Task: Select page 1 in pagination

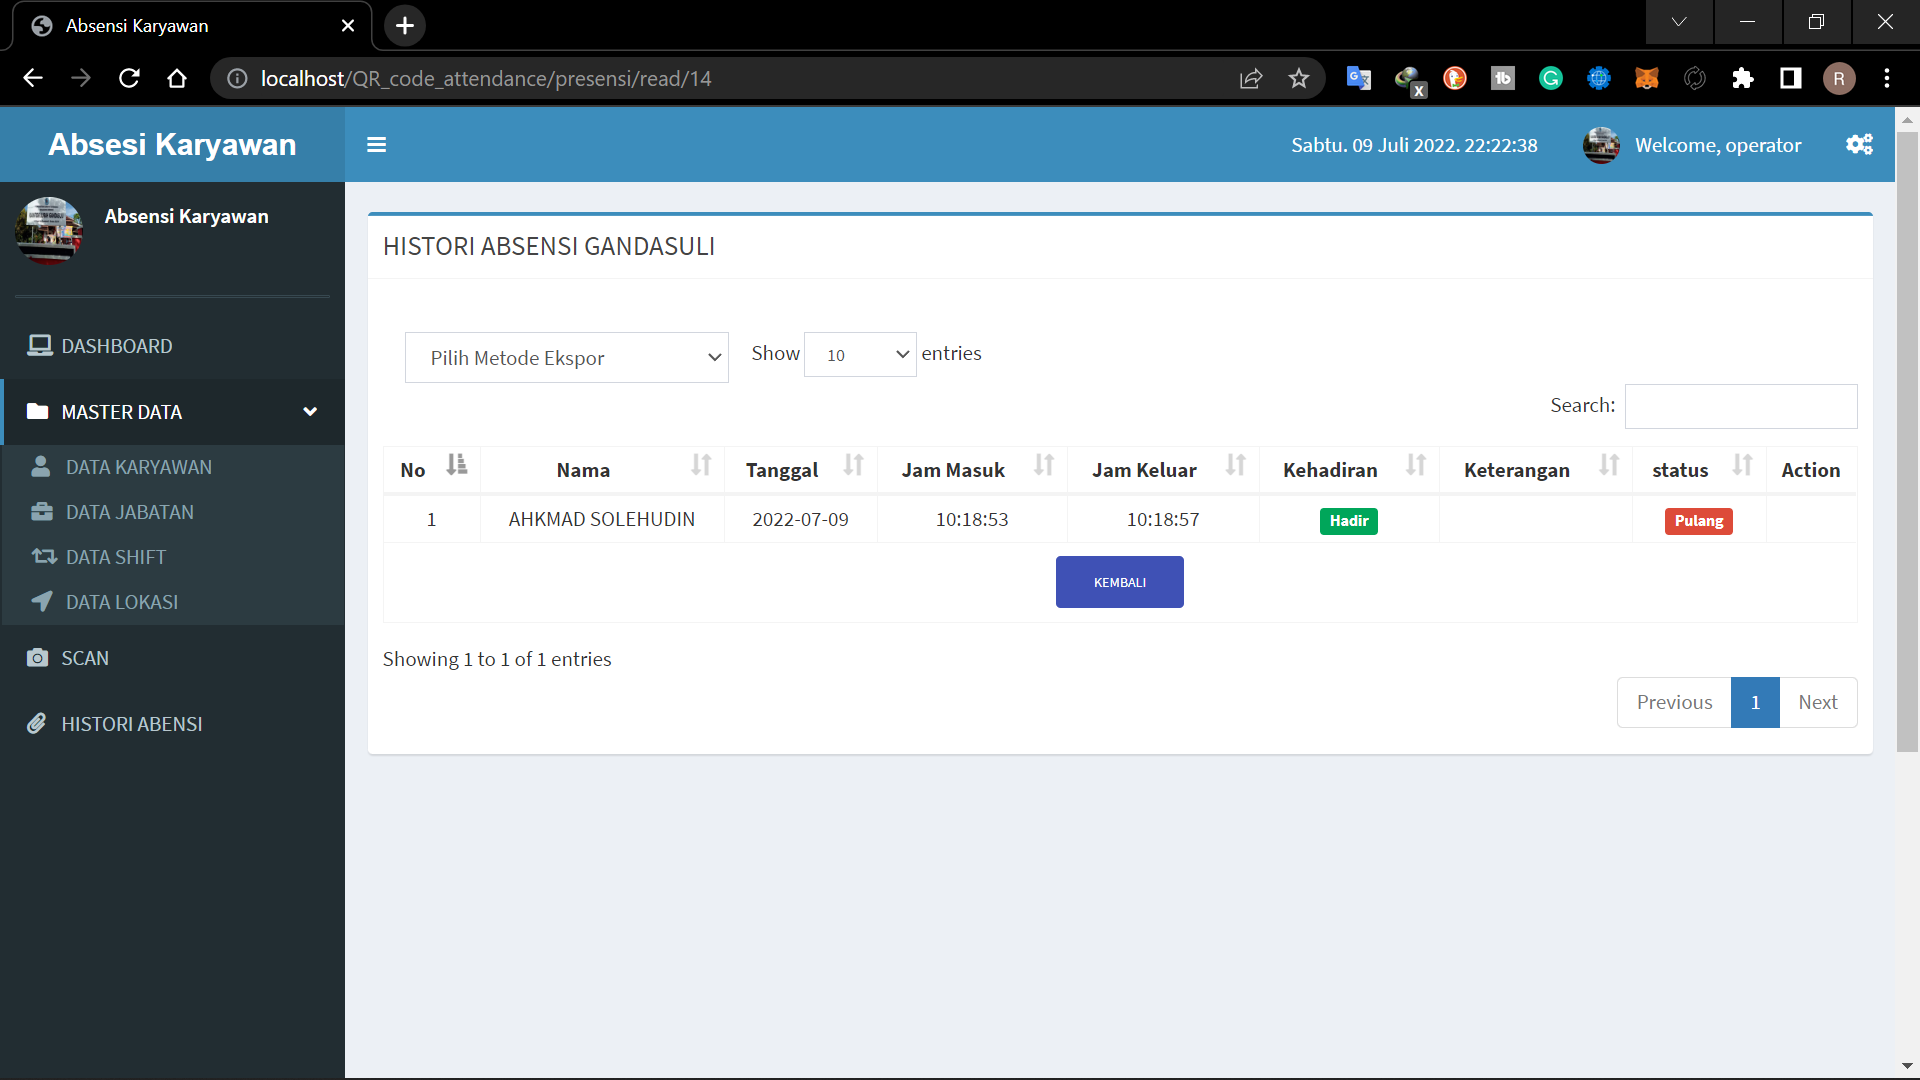Action: 1755,702
